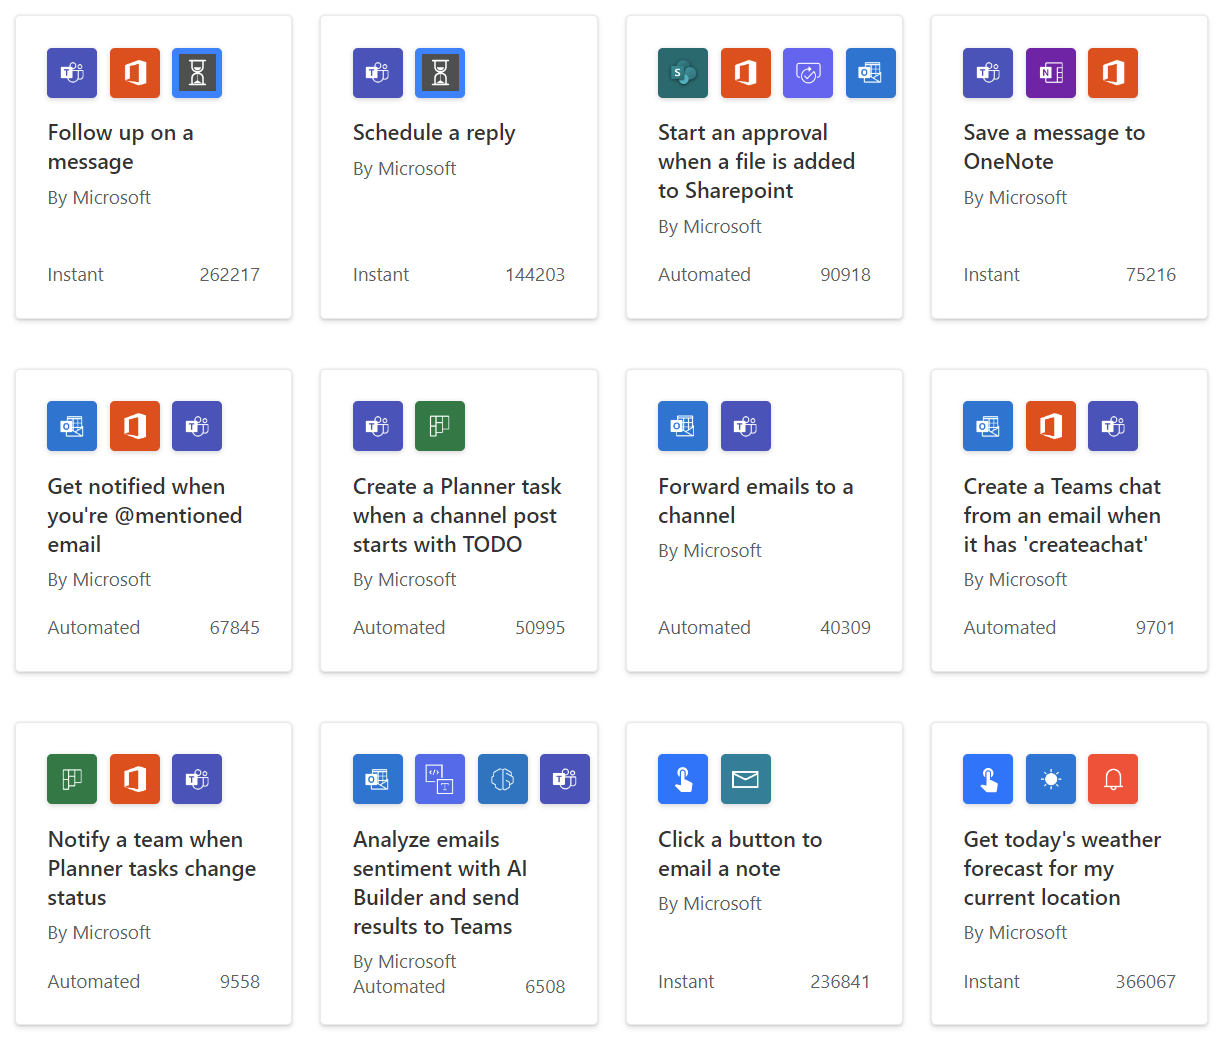Click hourglass delay icon in 'Follow up on a message' card
This screenshot has width=1228, height=1037.
(197, 73)
